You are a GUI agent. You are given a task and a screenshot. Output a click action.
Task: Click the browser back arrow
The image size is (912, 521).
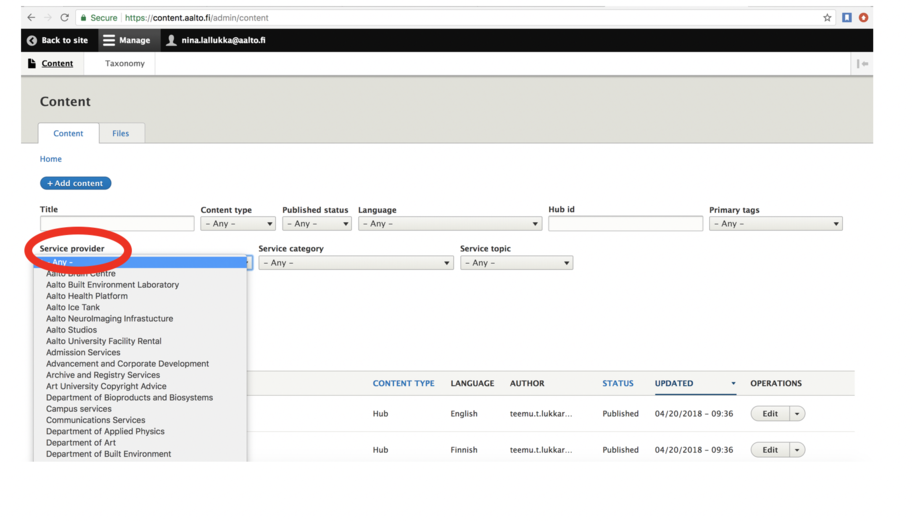(x=31, y=17)
